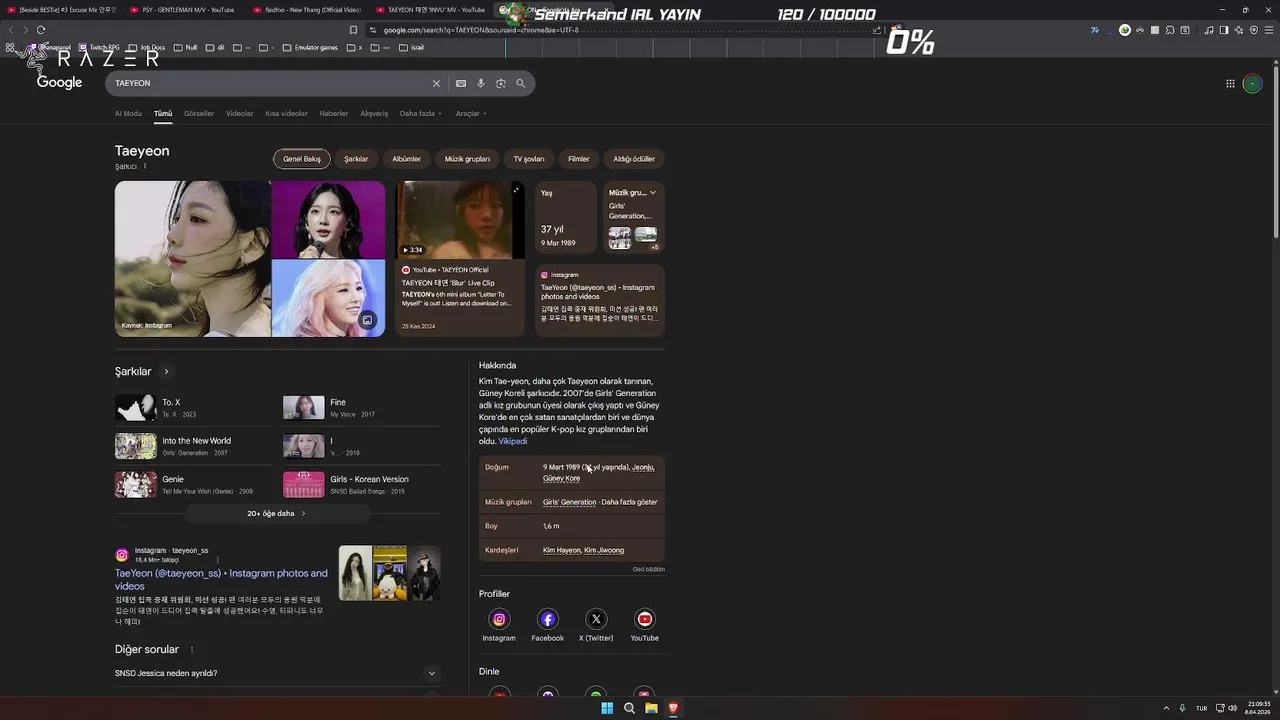Reload the page in the browser
This screenshot has height=720, width=1280.
(x=41, y=30)
